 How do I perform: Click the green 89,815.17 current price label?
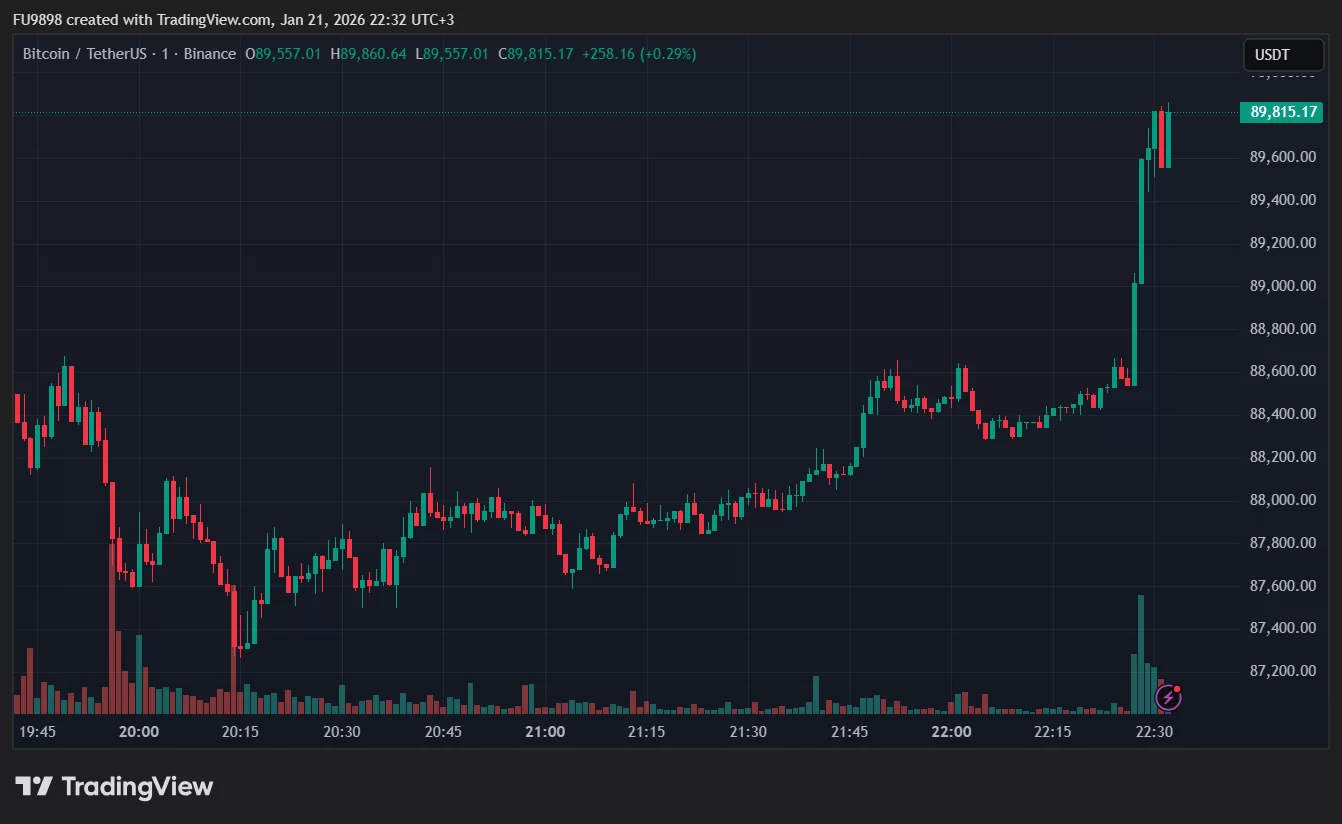(x=1280, y=112)
